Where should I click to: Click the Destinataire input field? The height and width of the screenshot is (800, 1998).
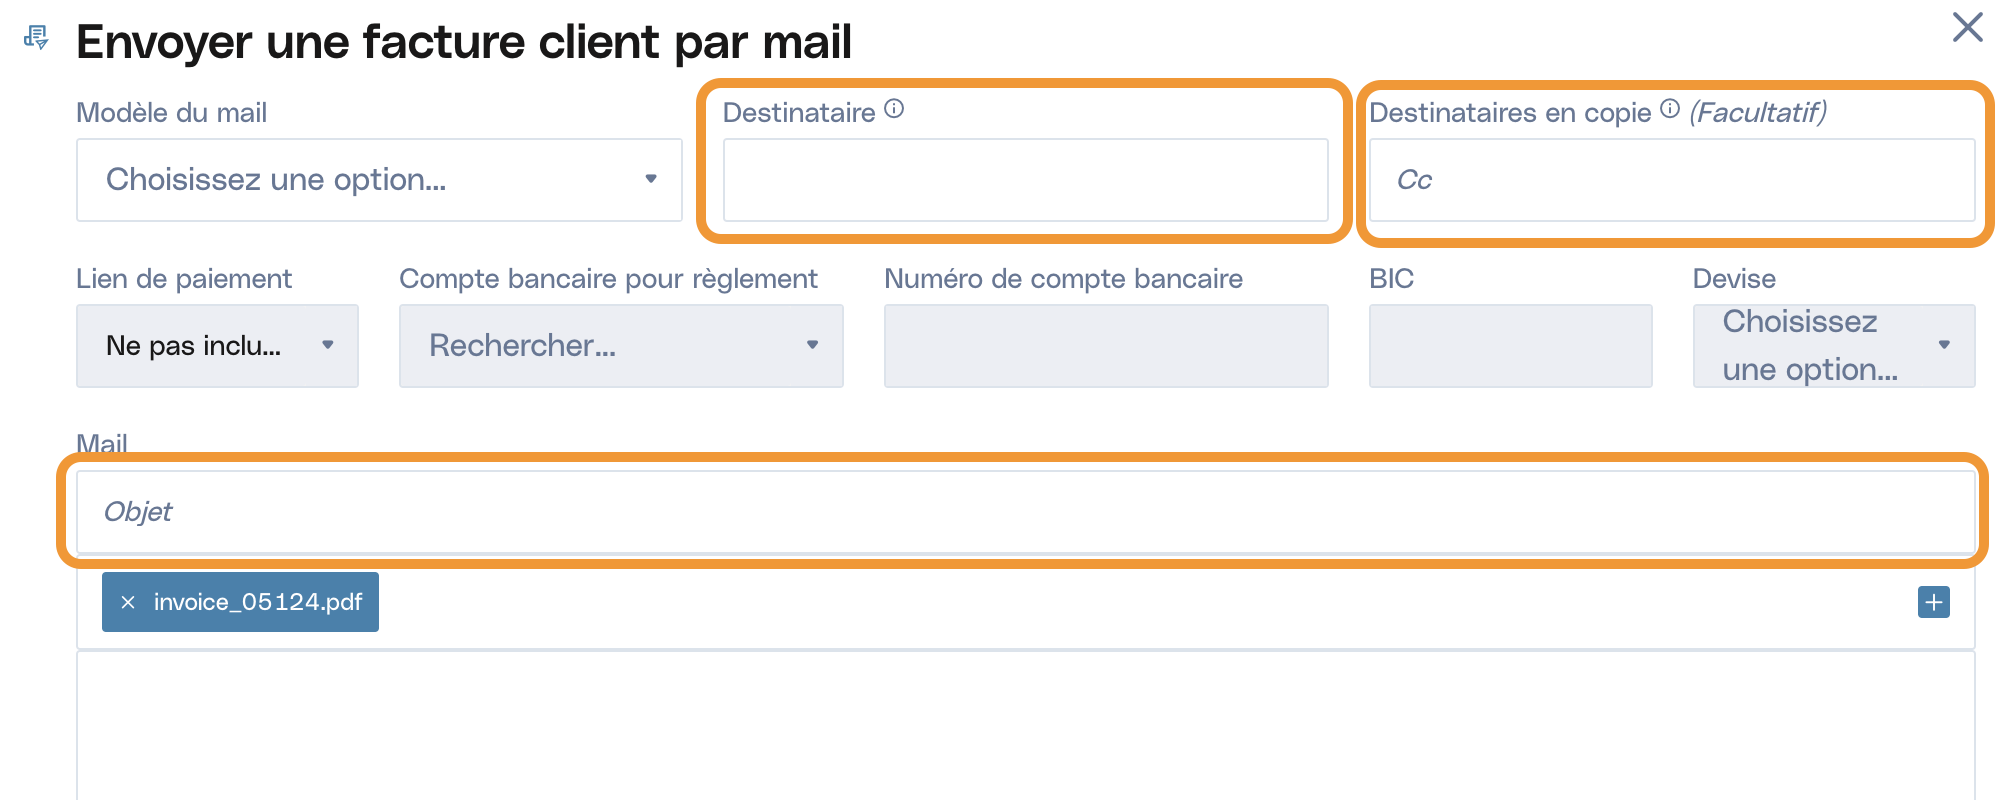(1026, 180)
